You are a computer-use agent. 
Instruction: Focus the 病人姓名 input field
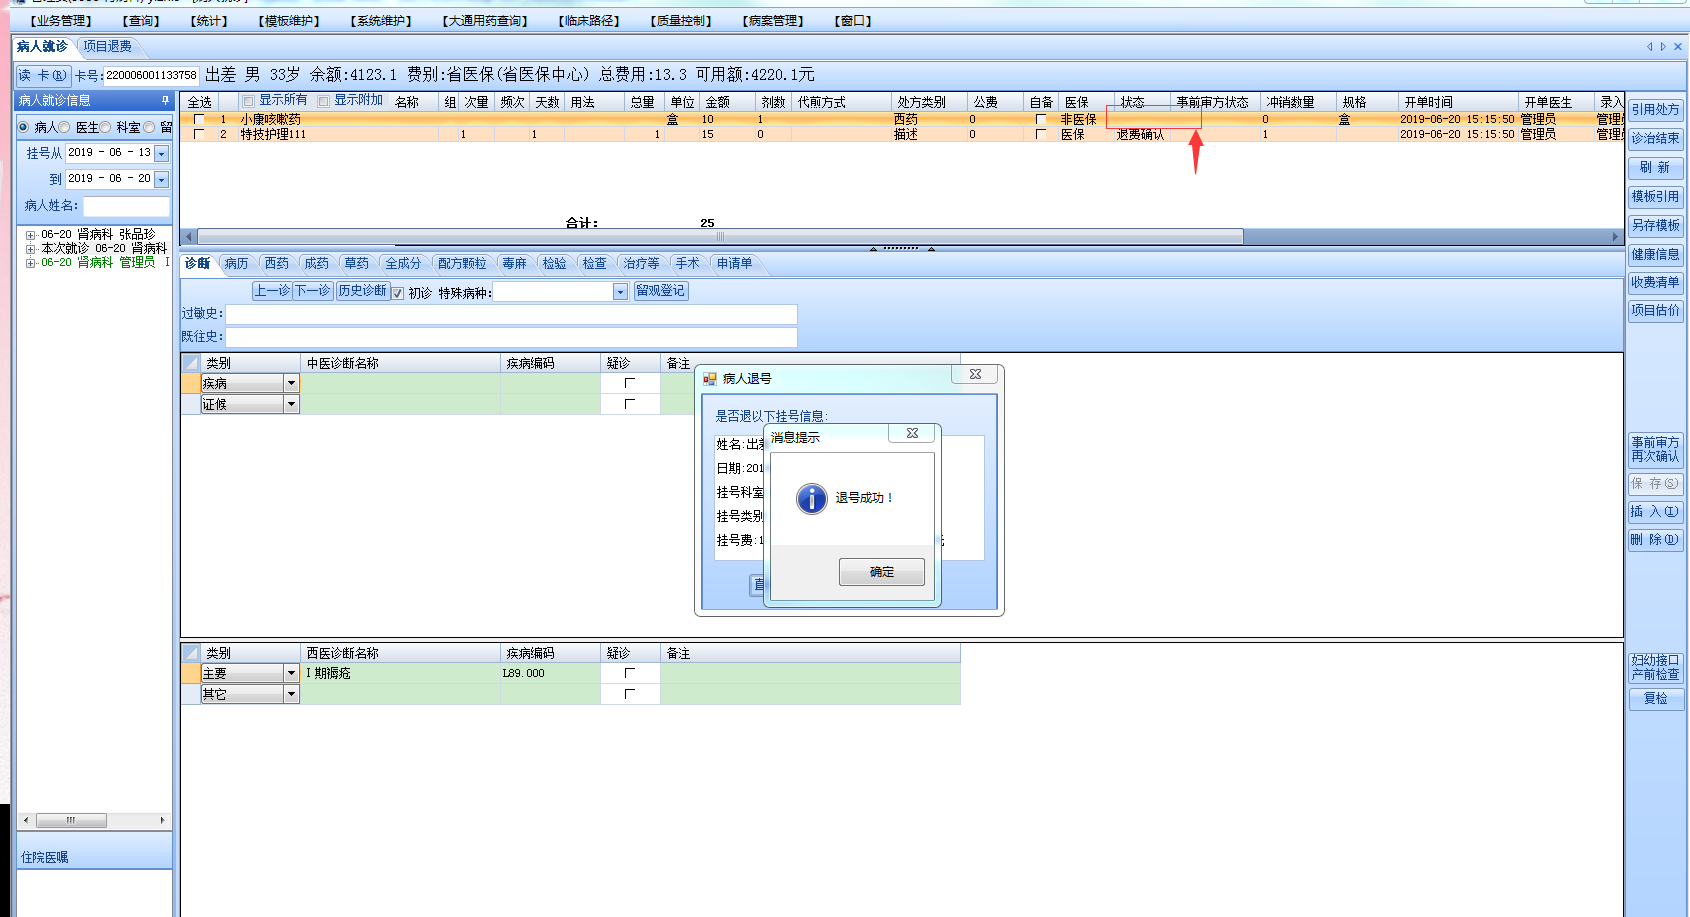pos(126,206)
